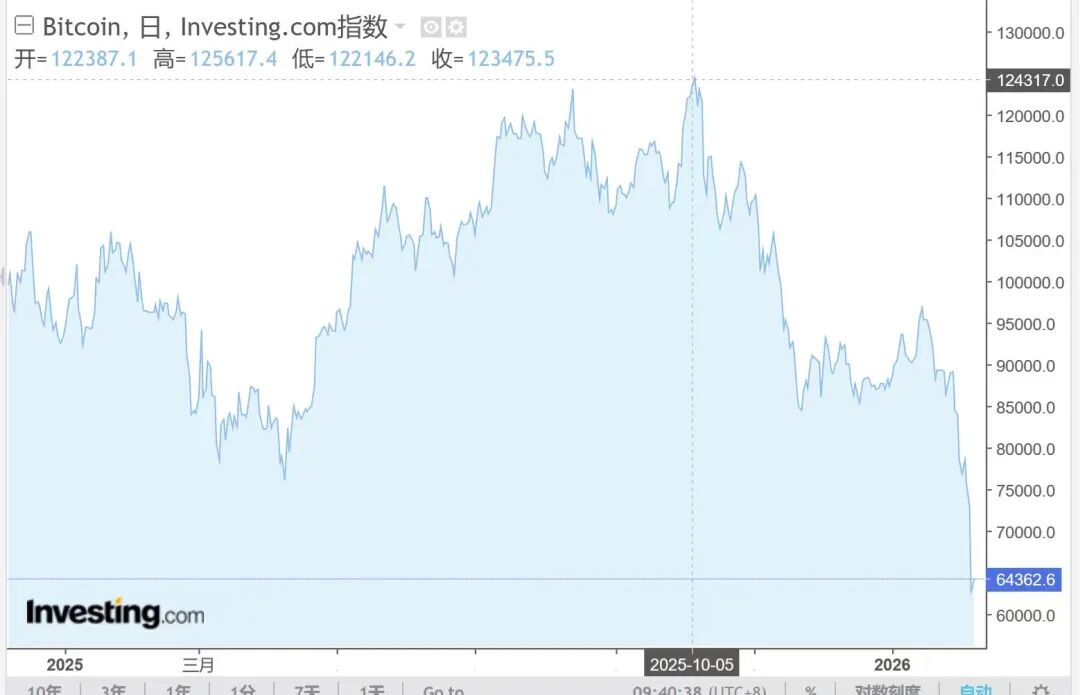Image resolution: width=1080 pixels, height=695 pixels.
Task: Click the Bitcoin chart title text
Action: point(214,27)
